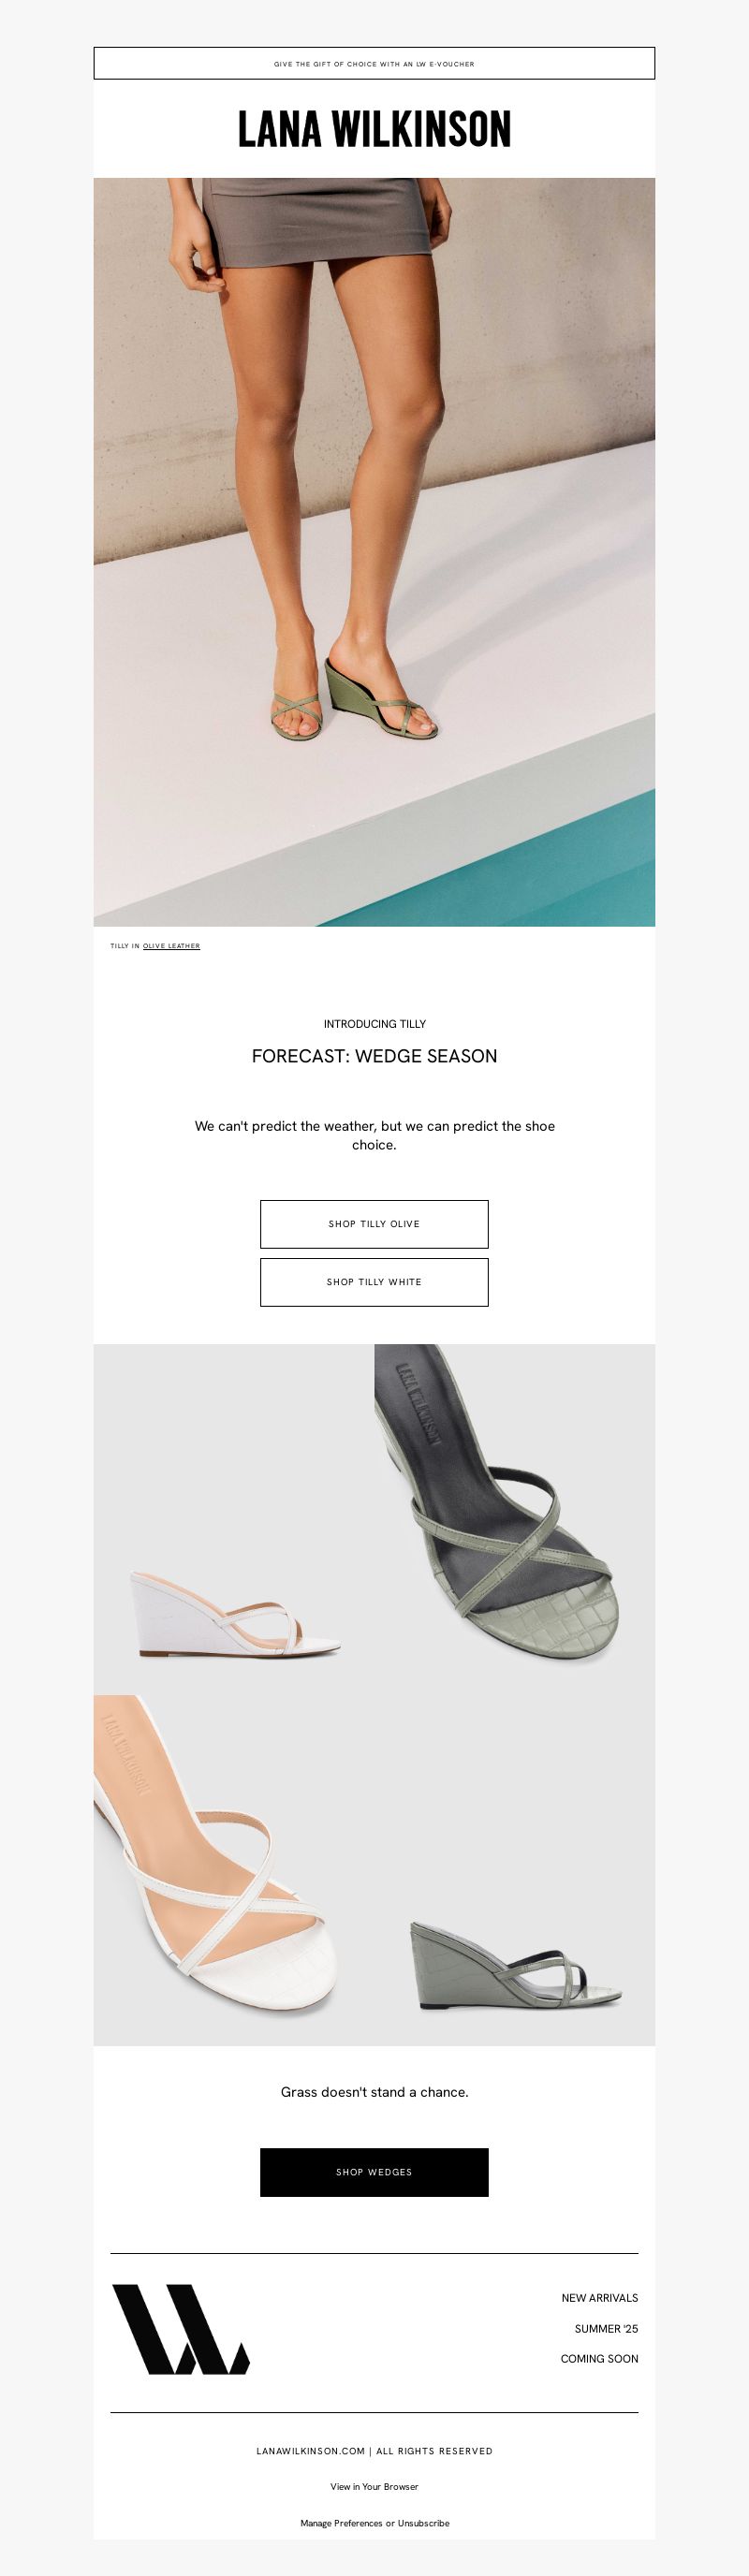Click the black Shop Wedges button
Viewport: 749px width, 2576px height.
374,2172
